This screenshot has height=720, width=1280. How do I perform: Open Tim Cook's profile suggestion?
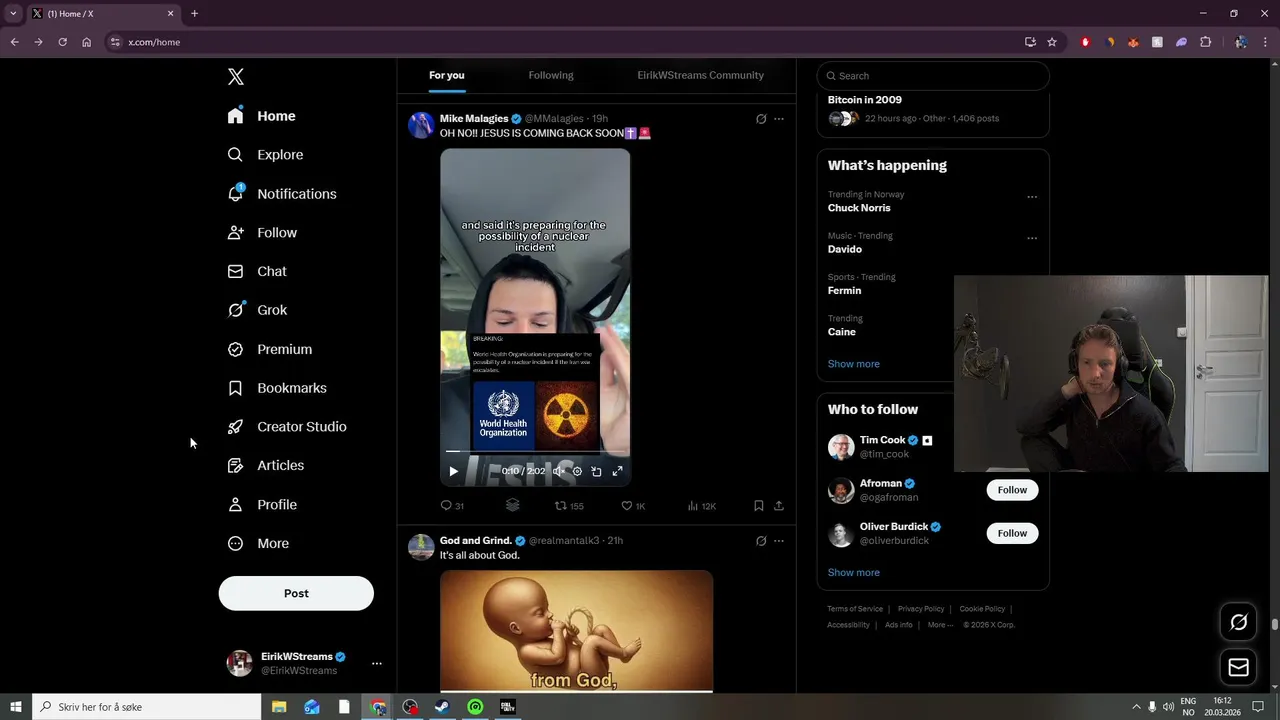[x=882, y=447]
